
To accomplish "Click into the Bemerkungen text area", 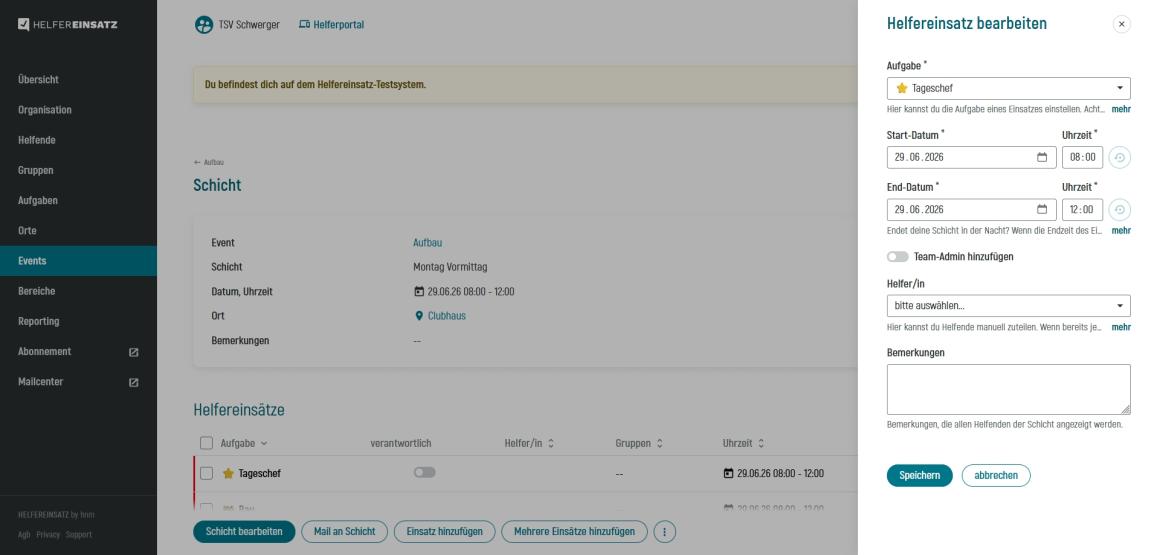I will pyautogui.click(x=1008, y=389).
